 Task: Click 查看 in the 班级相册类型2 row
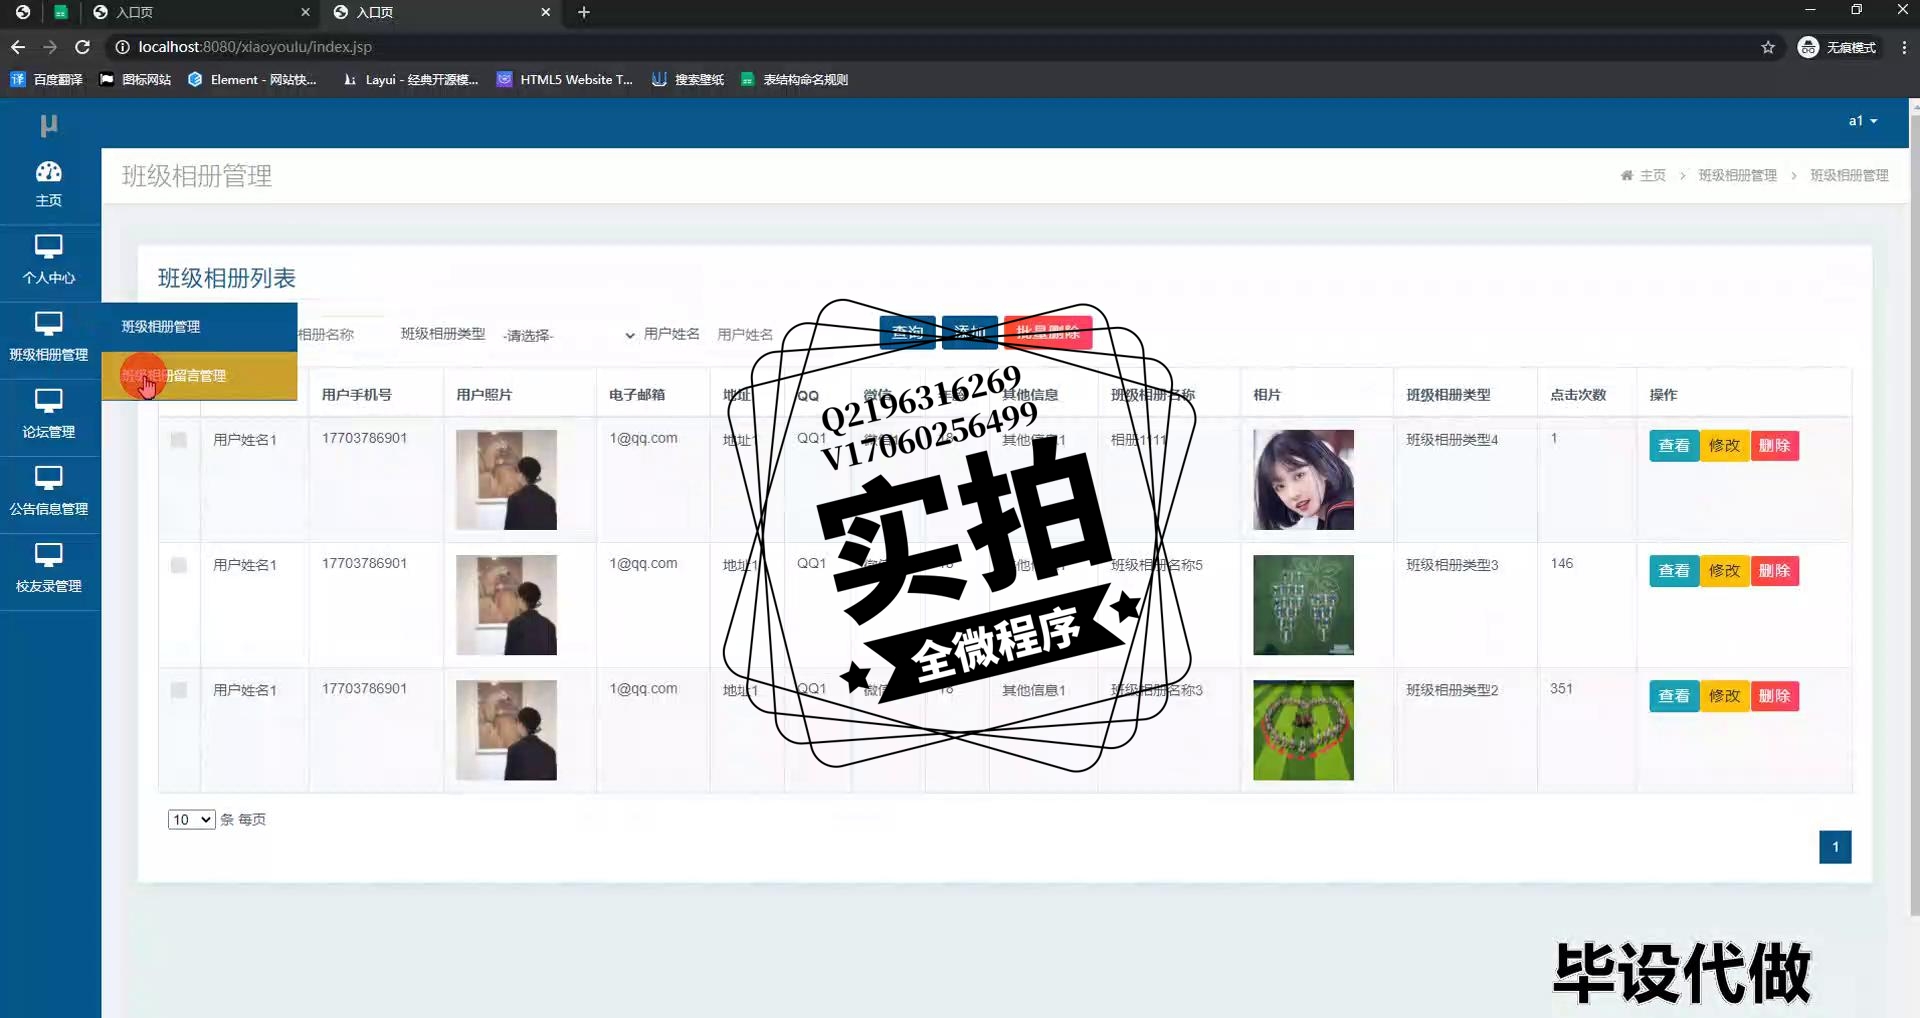(x=1674, y=696)
